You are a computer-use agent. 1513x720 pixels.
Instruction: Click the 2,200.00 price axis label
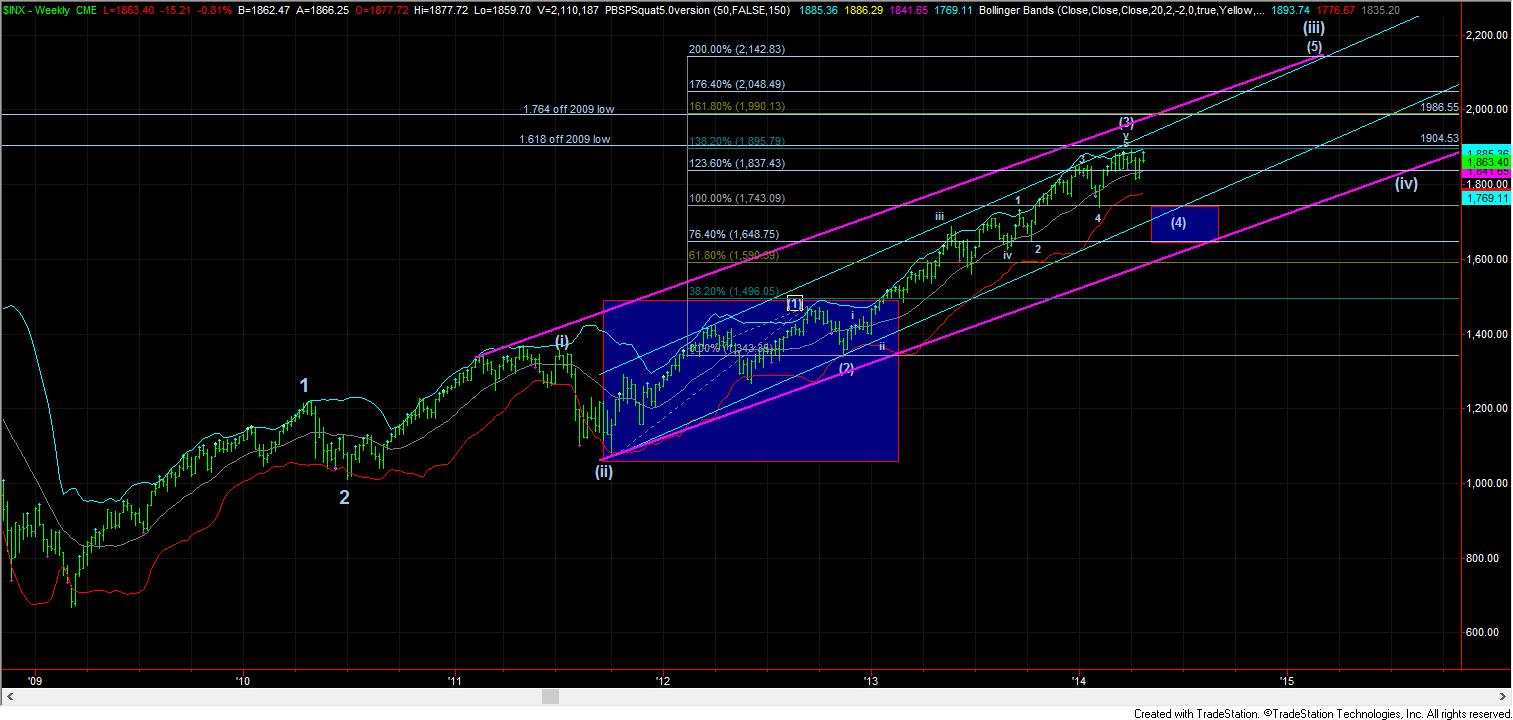pos(1485,34)
